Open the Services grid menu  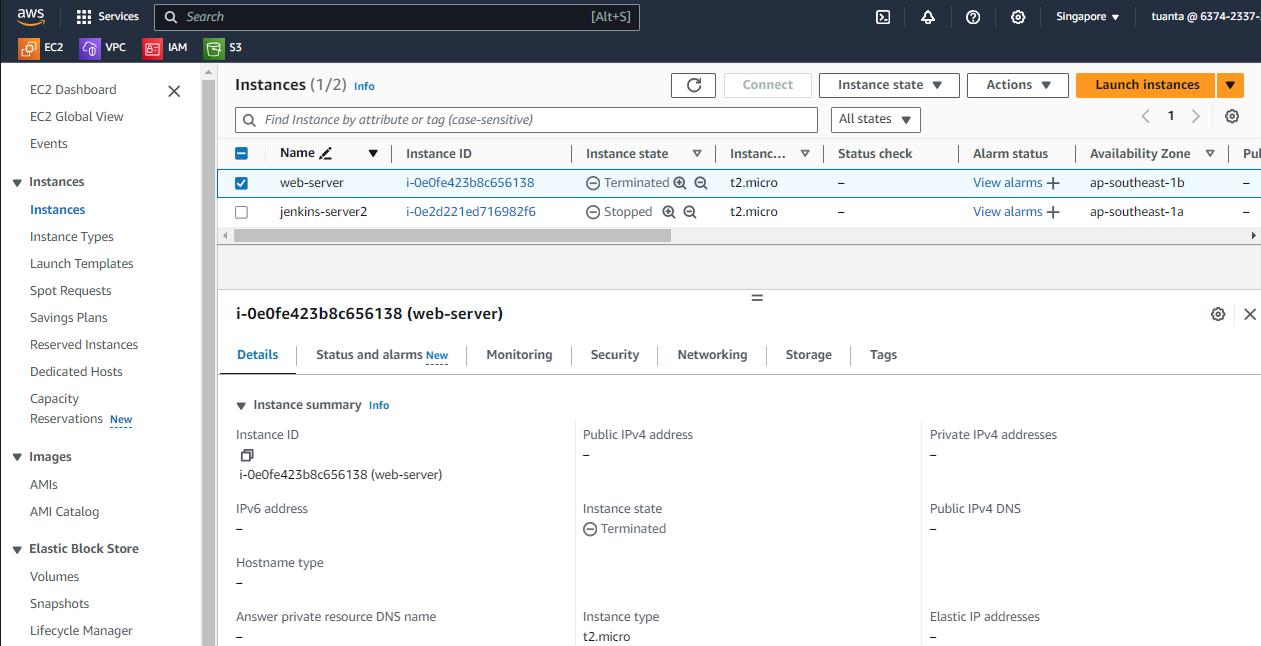[x=108, y=17]
